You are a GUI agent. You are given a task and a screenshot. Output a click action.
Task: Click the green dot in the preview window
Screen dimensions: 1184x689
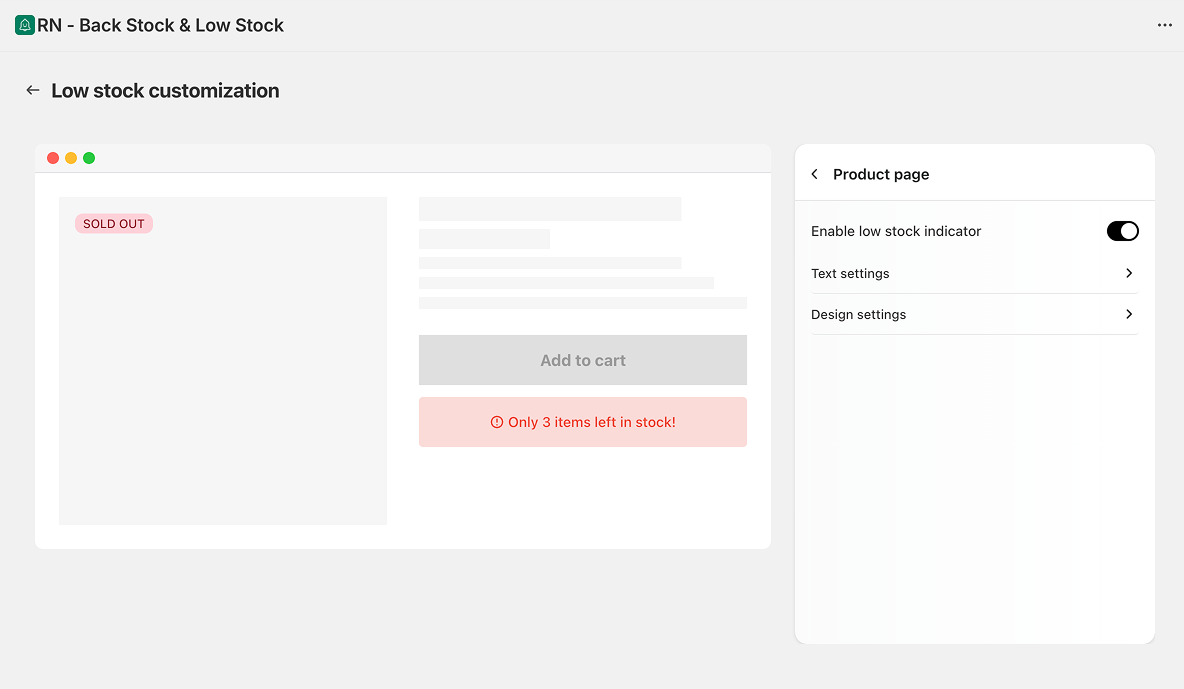coord(89,158)
